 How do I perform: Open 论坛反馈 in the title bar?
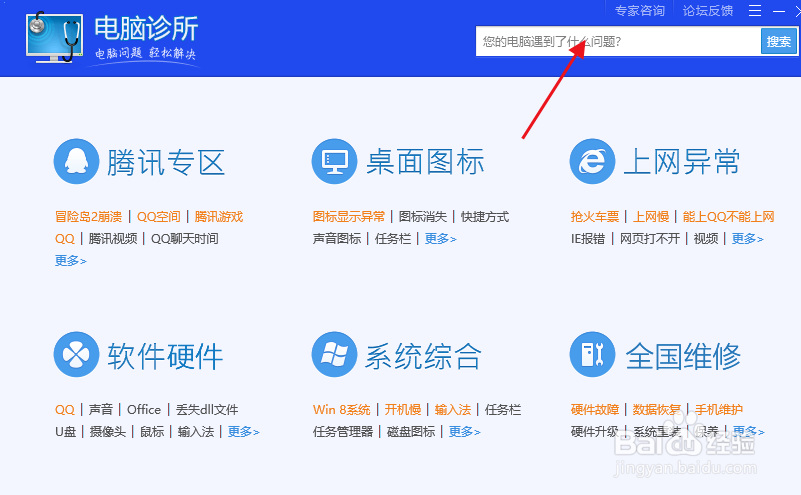pos(708,11)
